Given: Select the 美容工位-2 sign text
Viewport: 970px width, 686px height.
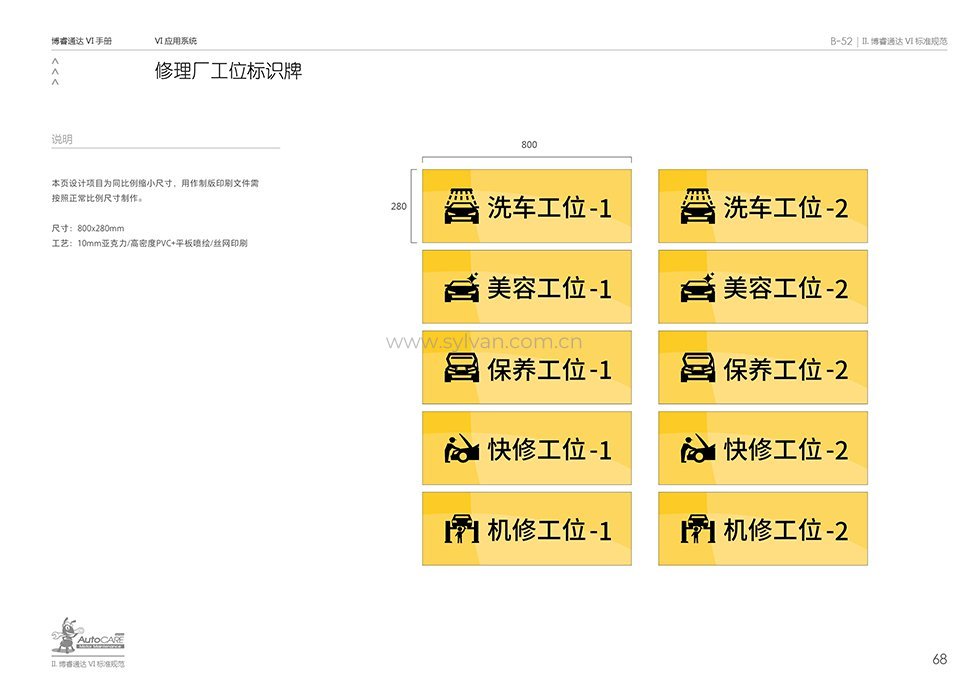Looking at the screenshot, I should click(786, 289).
